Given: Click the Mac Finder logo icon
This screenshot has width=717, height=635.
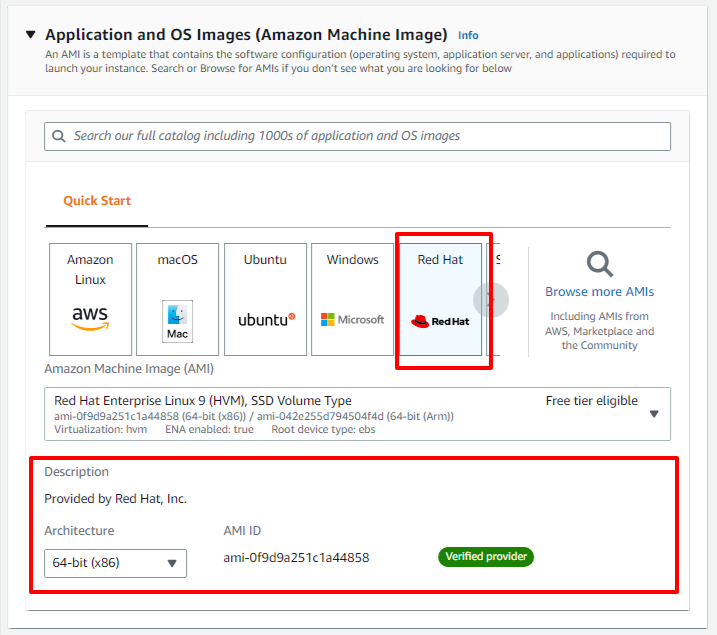Looking at the screenshot, I should (177, 321).
